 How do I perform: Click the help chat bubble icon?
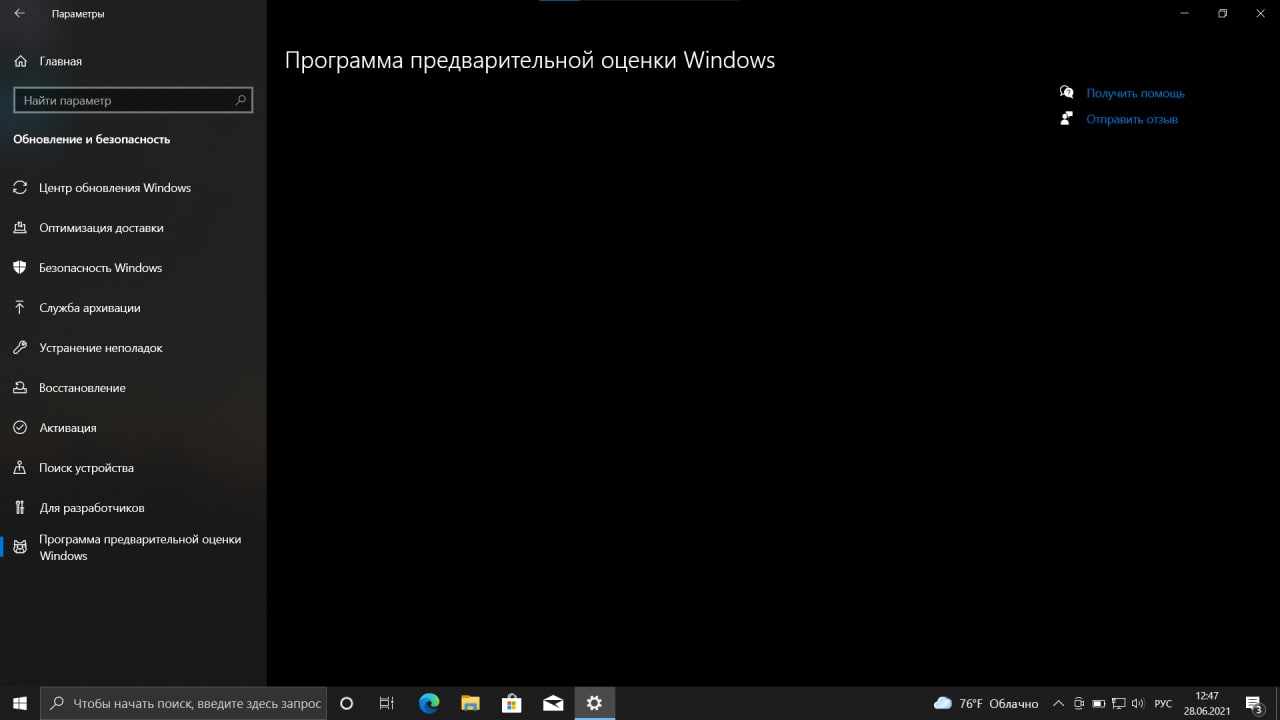point(1066,92)
